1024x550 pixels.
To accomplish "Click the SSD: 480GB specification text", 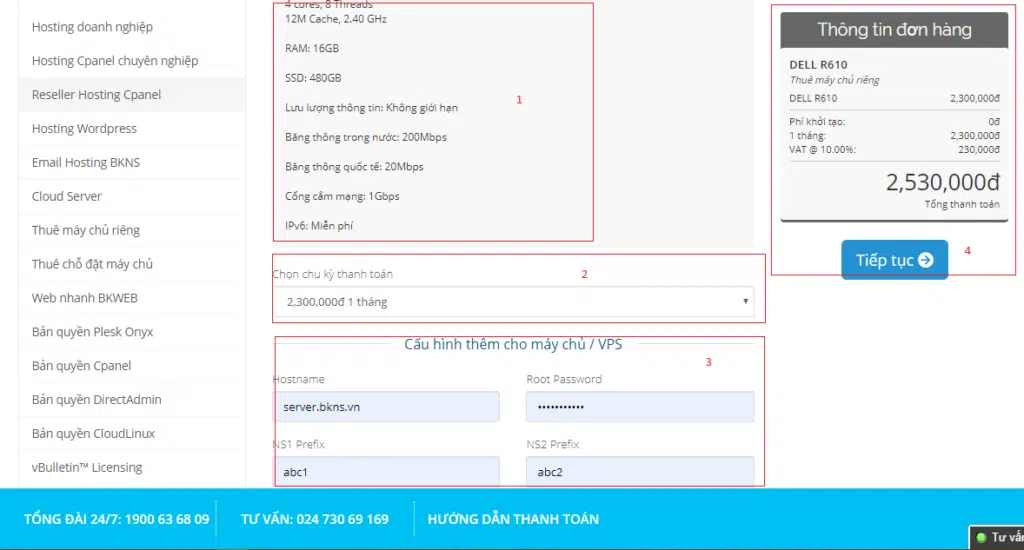I will coord(313,78).
